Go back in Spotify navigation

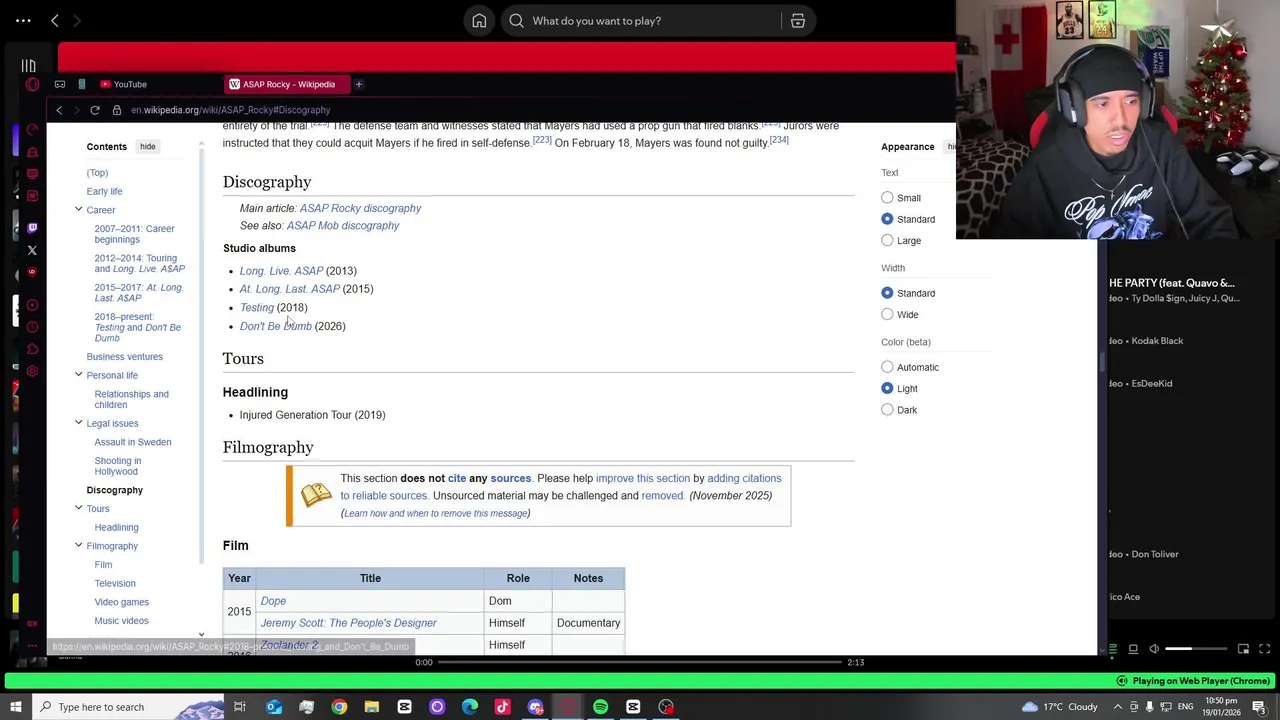click(55, 21)
